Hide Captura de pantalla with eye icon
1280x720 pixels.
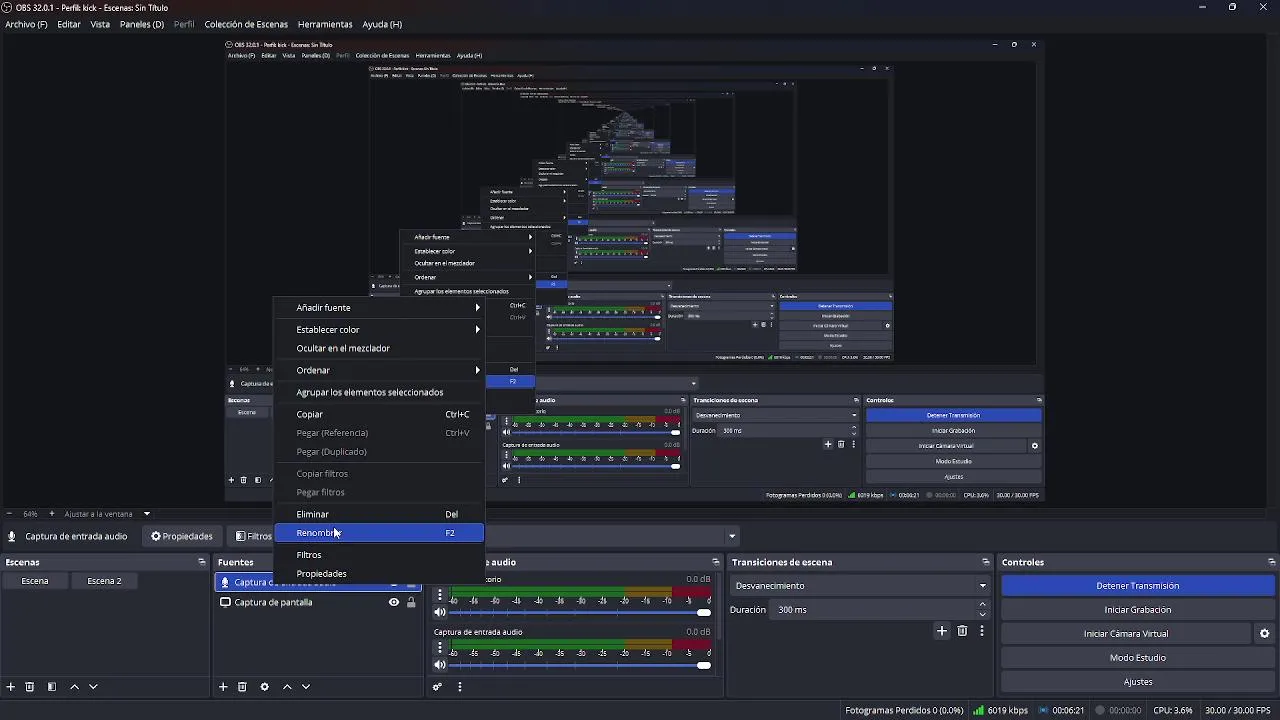[394, 602]
